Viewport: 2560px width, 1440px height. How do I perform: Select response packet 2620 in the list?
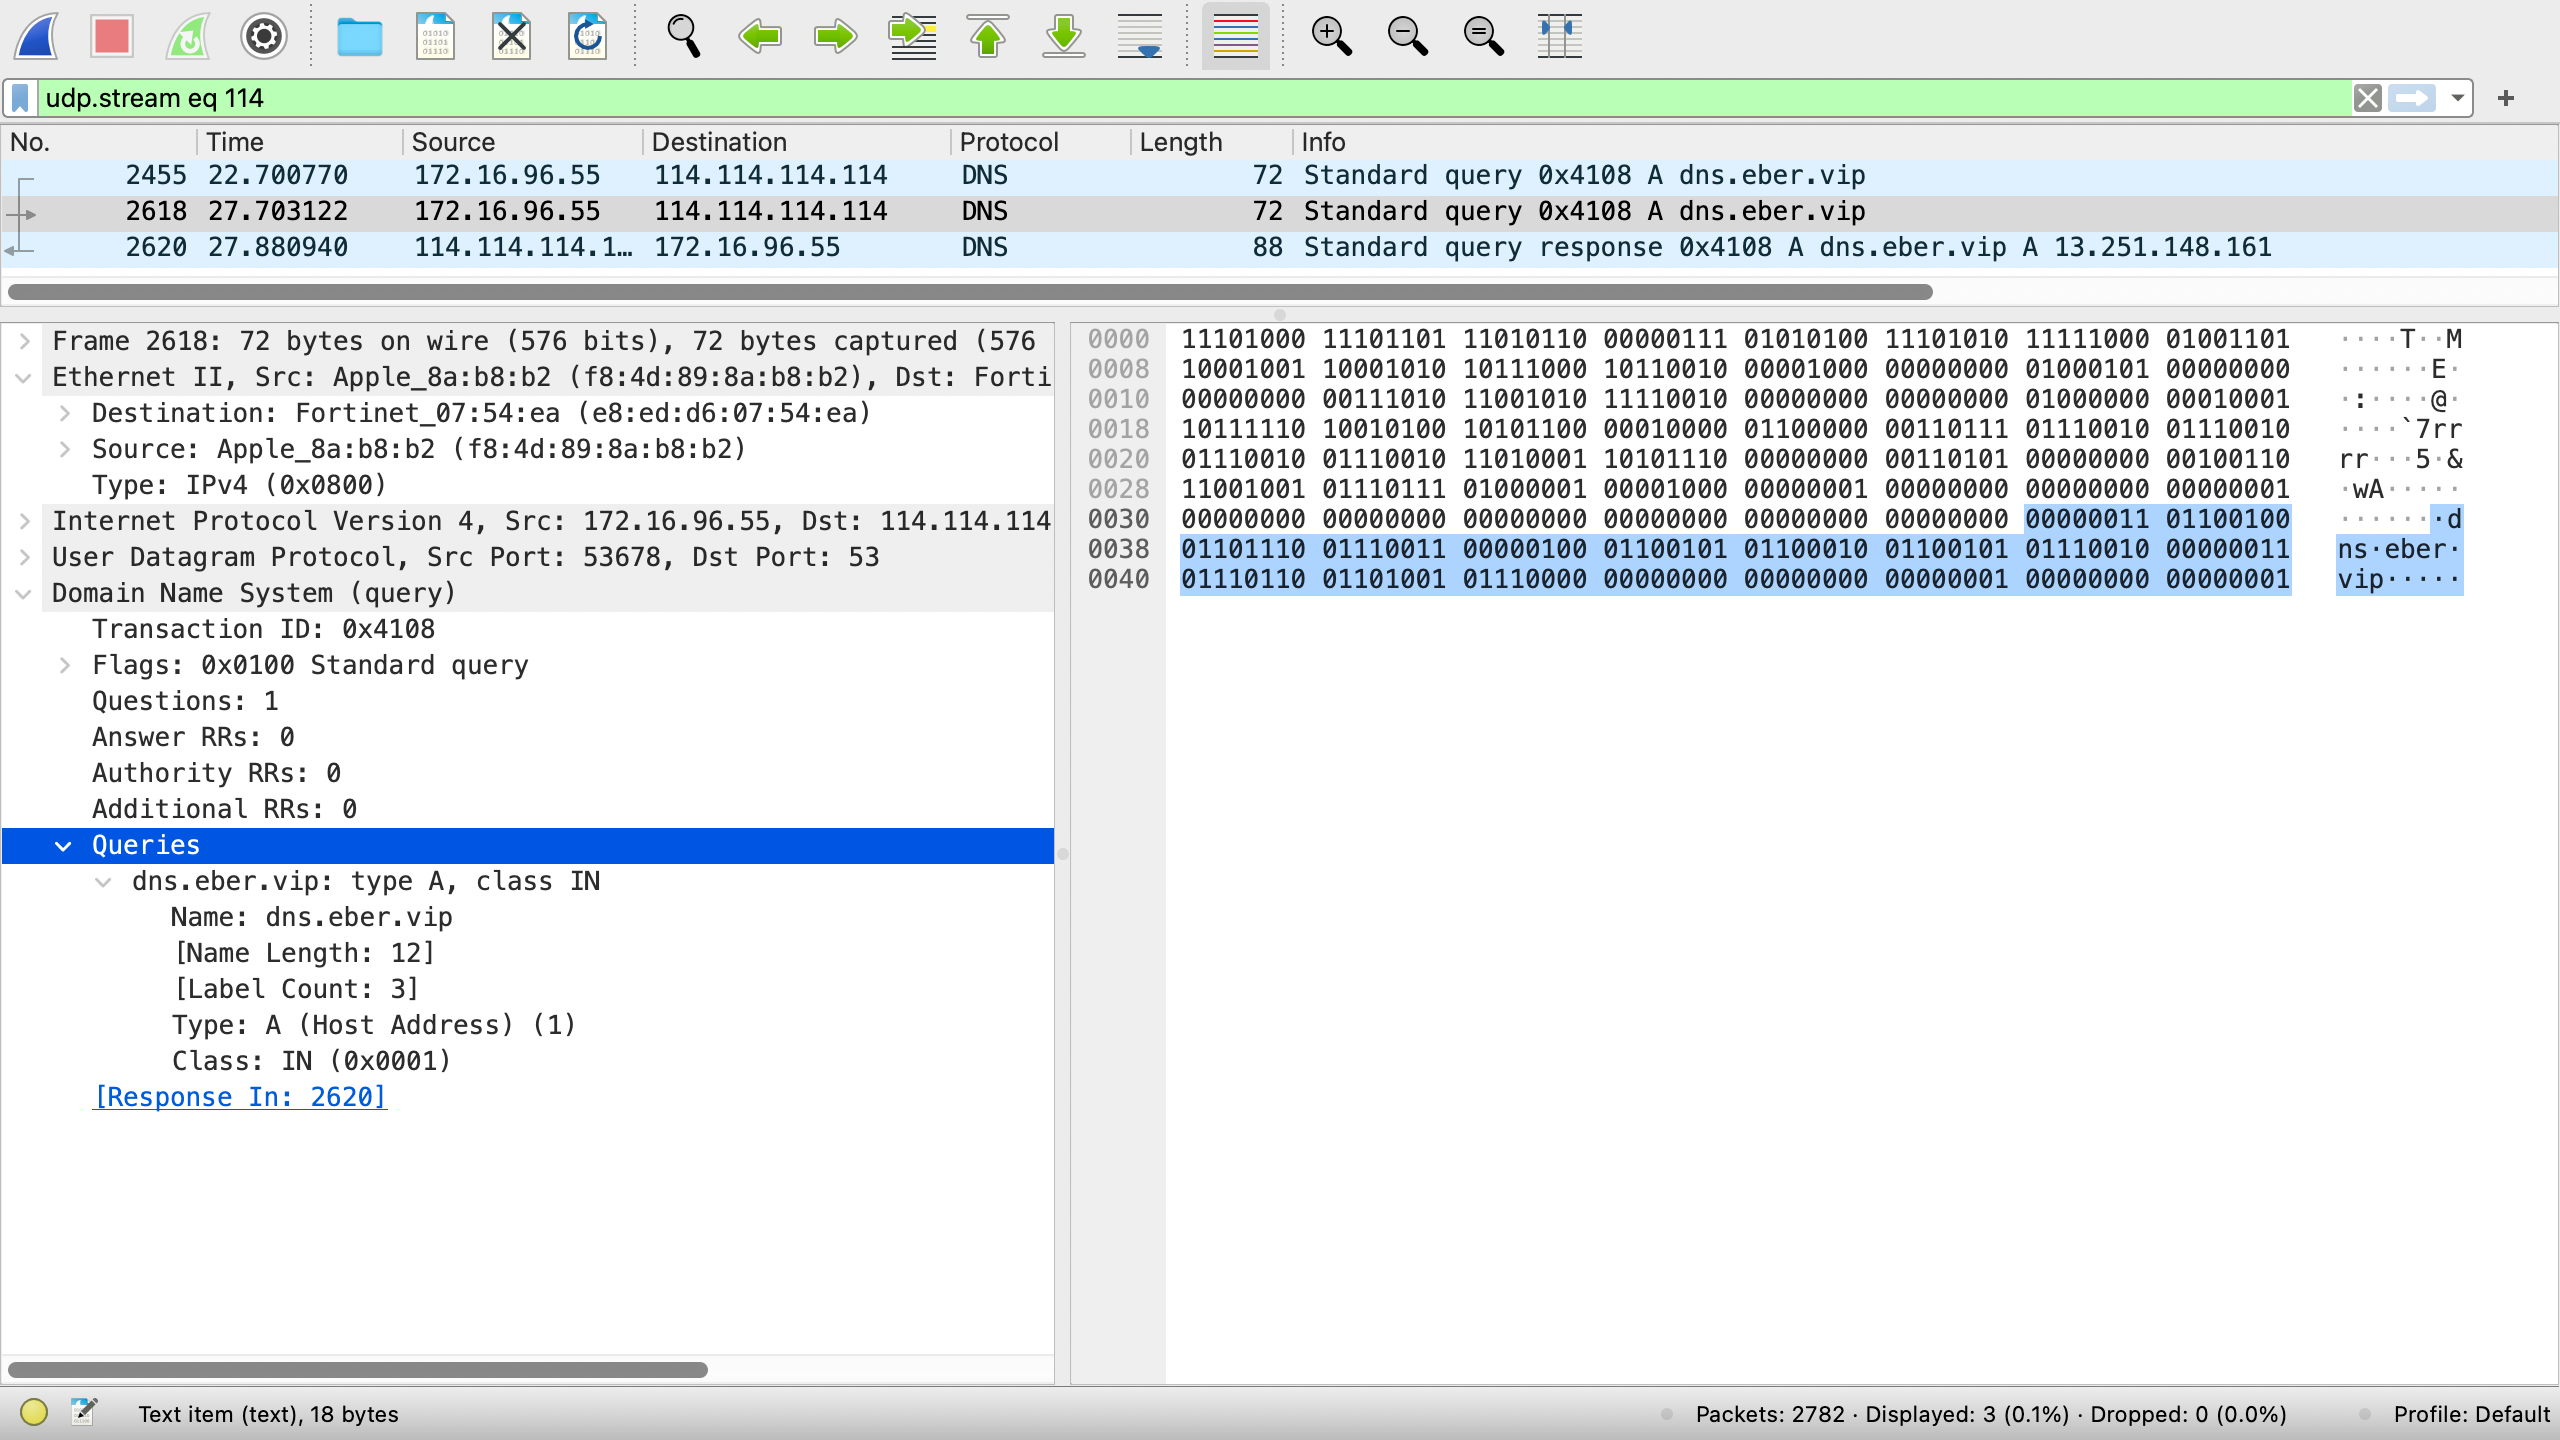[1280, 248]
